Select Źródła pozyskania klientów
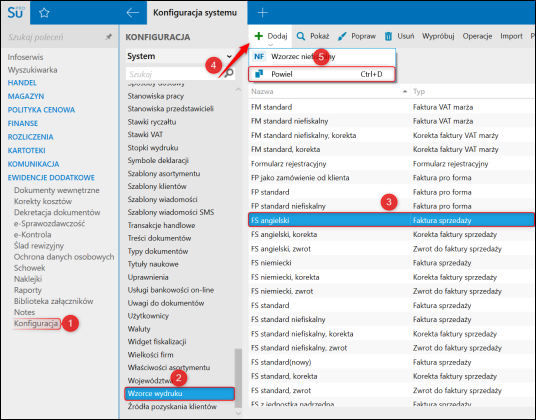This screenshot has height=420, width=536. pyautogui.click(x=172, y=407)
